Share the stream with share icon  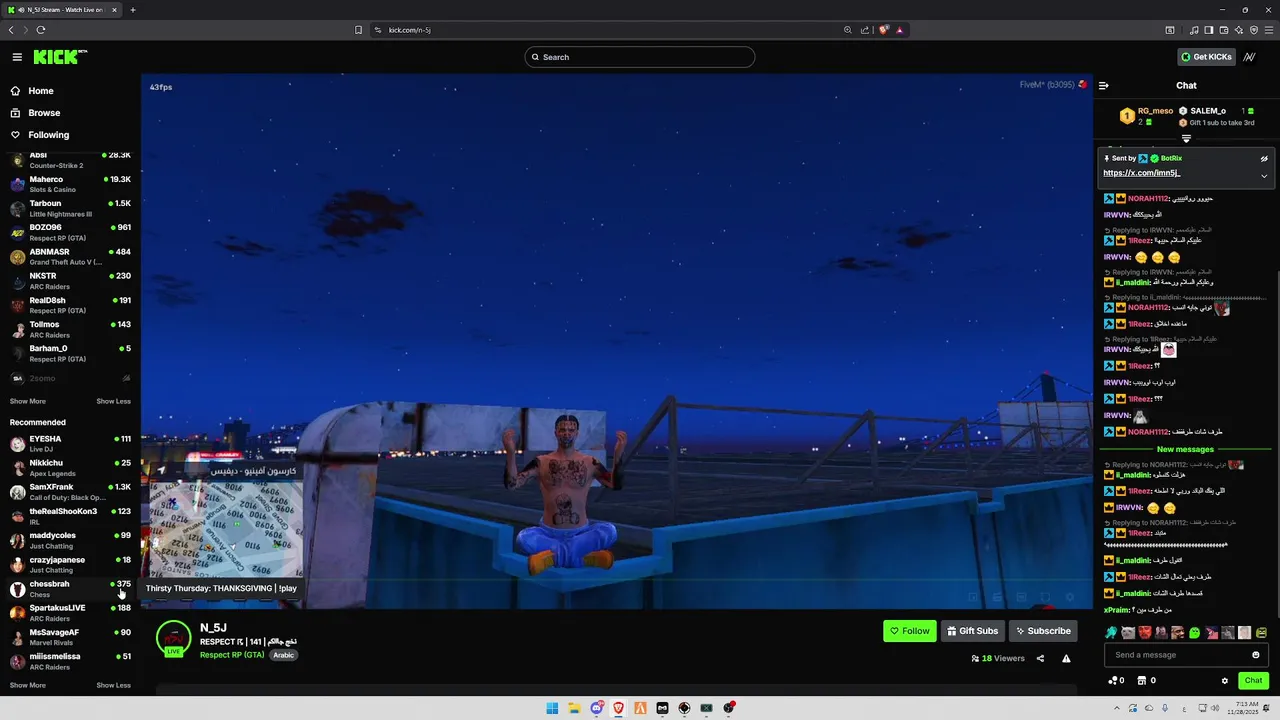tap(1040, 658)
